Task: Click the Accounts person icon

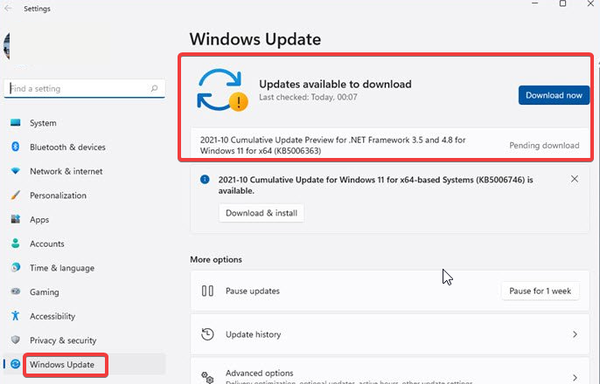Action: coord(15,243)
